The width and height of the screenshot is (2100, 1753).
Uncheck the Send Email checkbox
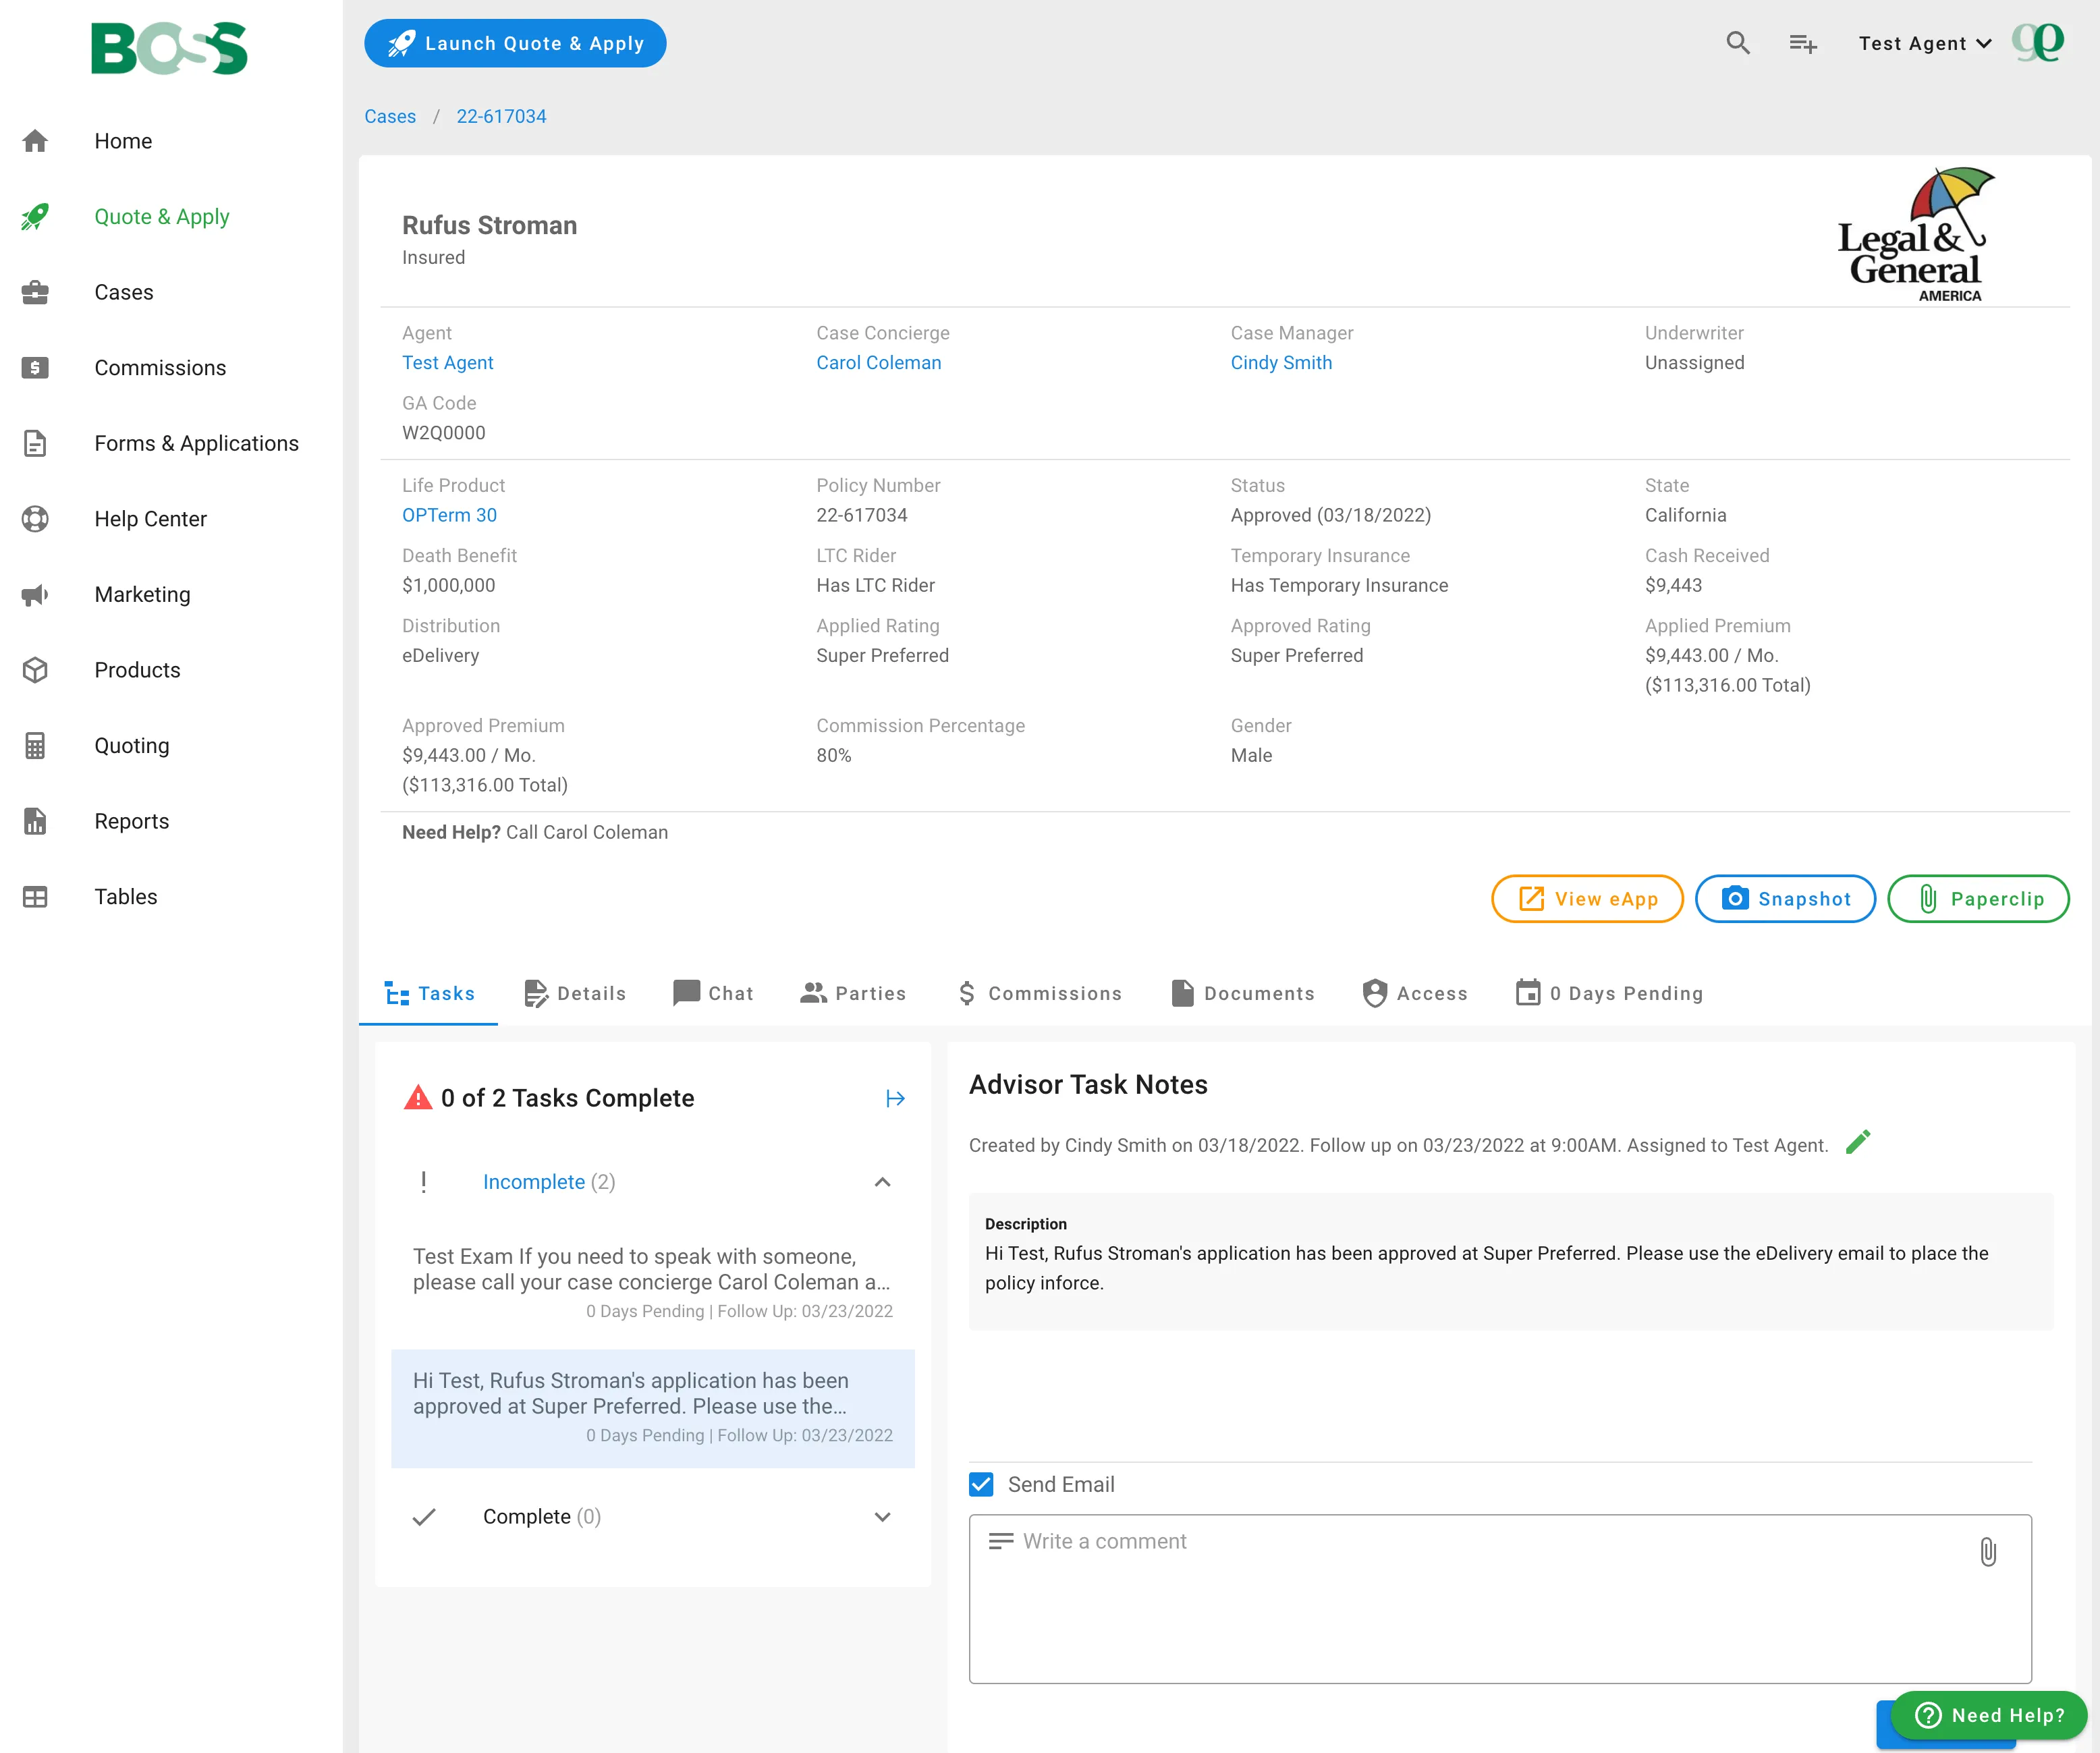click(x=981, y=1484)
